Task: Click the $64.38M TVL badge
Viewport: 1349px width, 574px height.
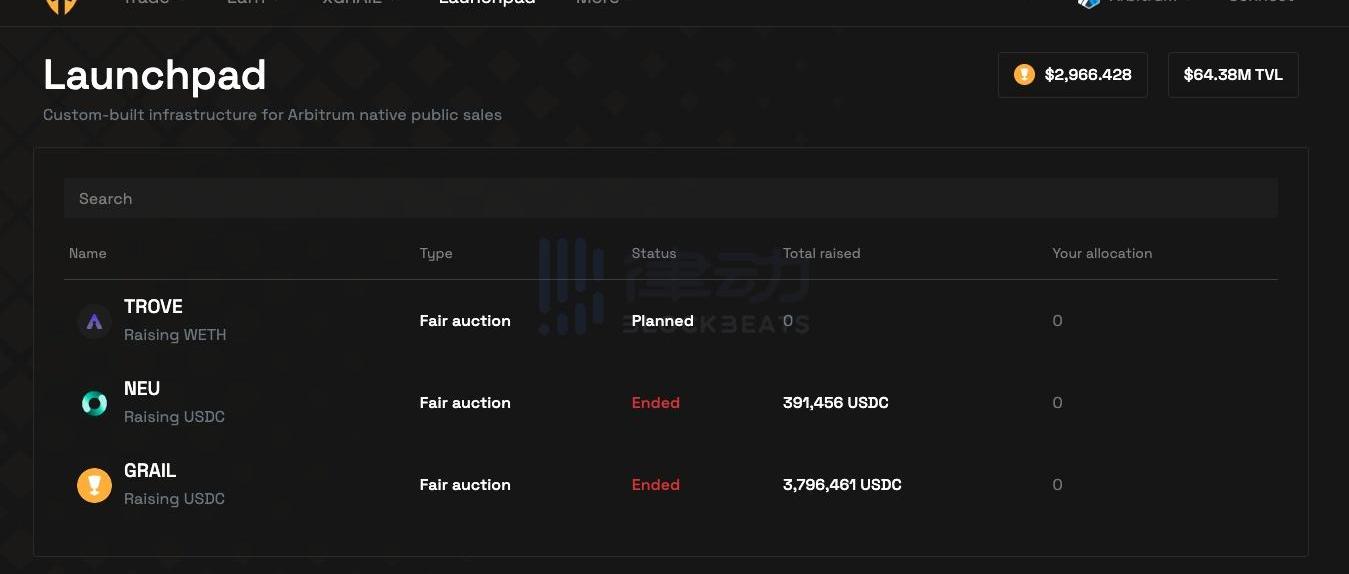Action: pyautogui.click(x=1232, y=75)
